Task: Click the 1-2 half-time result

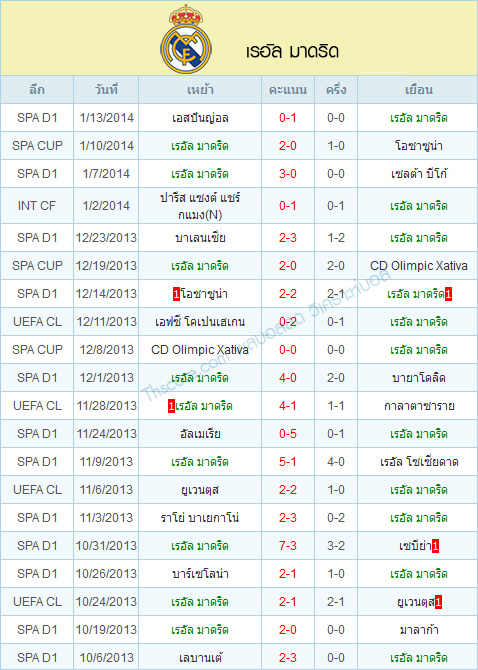Action: (x=336, y=238)
